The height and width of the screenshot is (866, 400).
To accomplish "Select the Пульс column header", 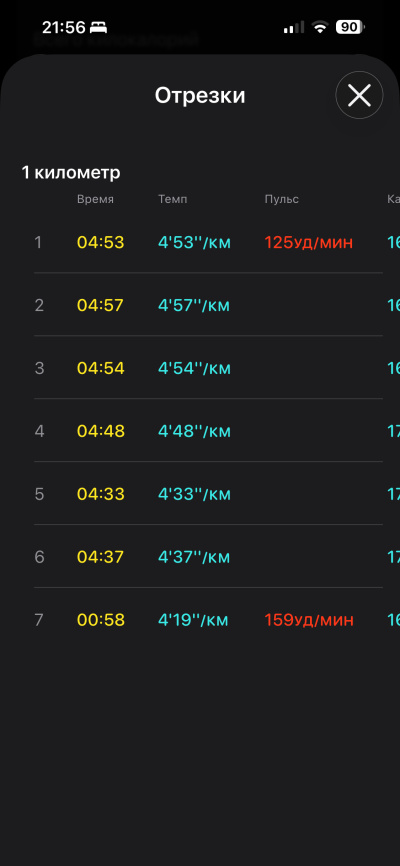I will coord(281,199).
